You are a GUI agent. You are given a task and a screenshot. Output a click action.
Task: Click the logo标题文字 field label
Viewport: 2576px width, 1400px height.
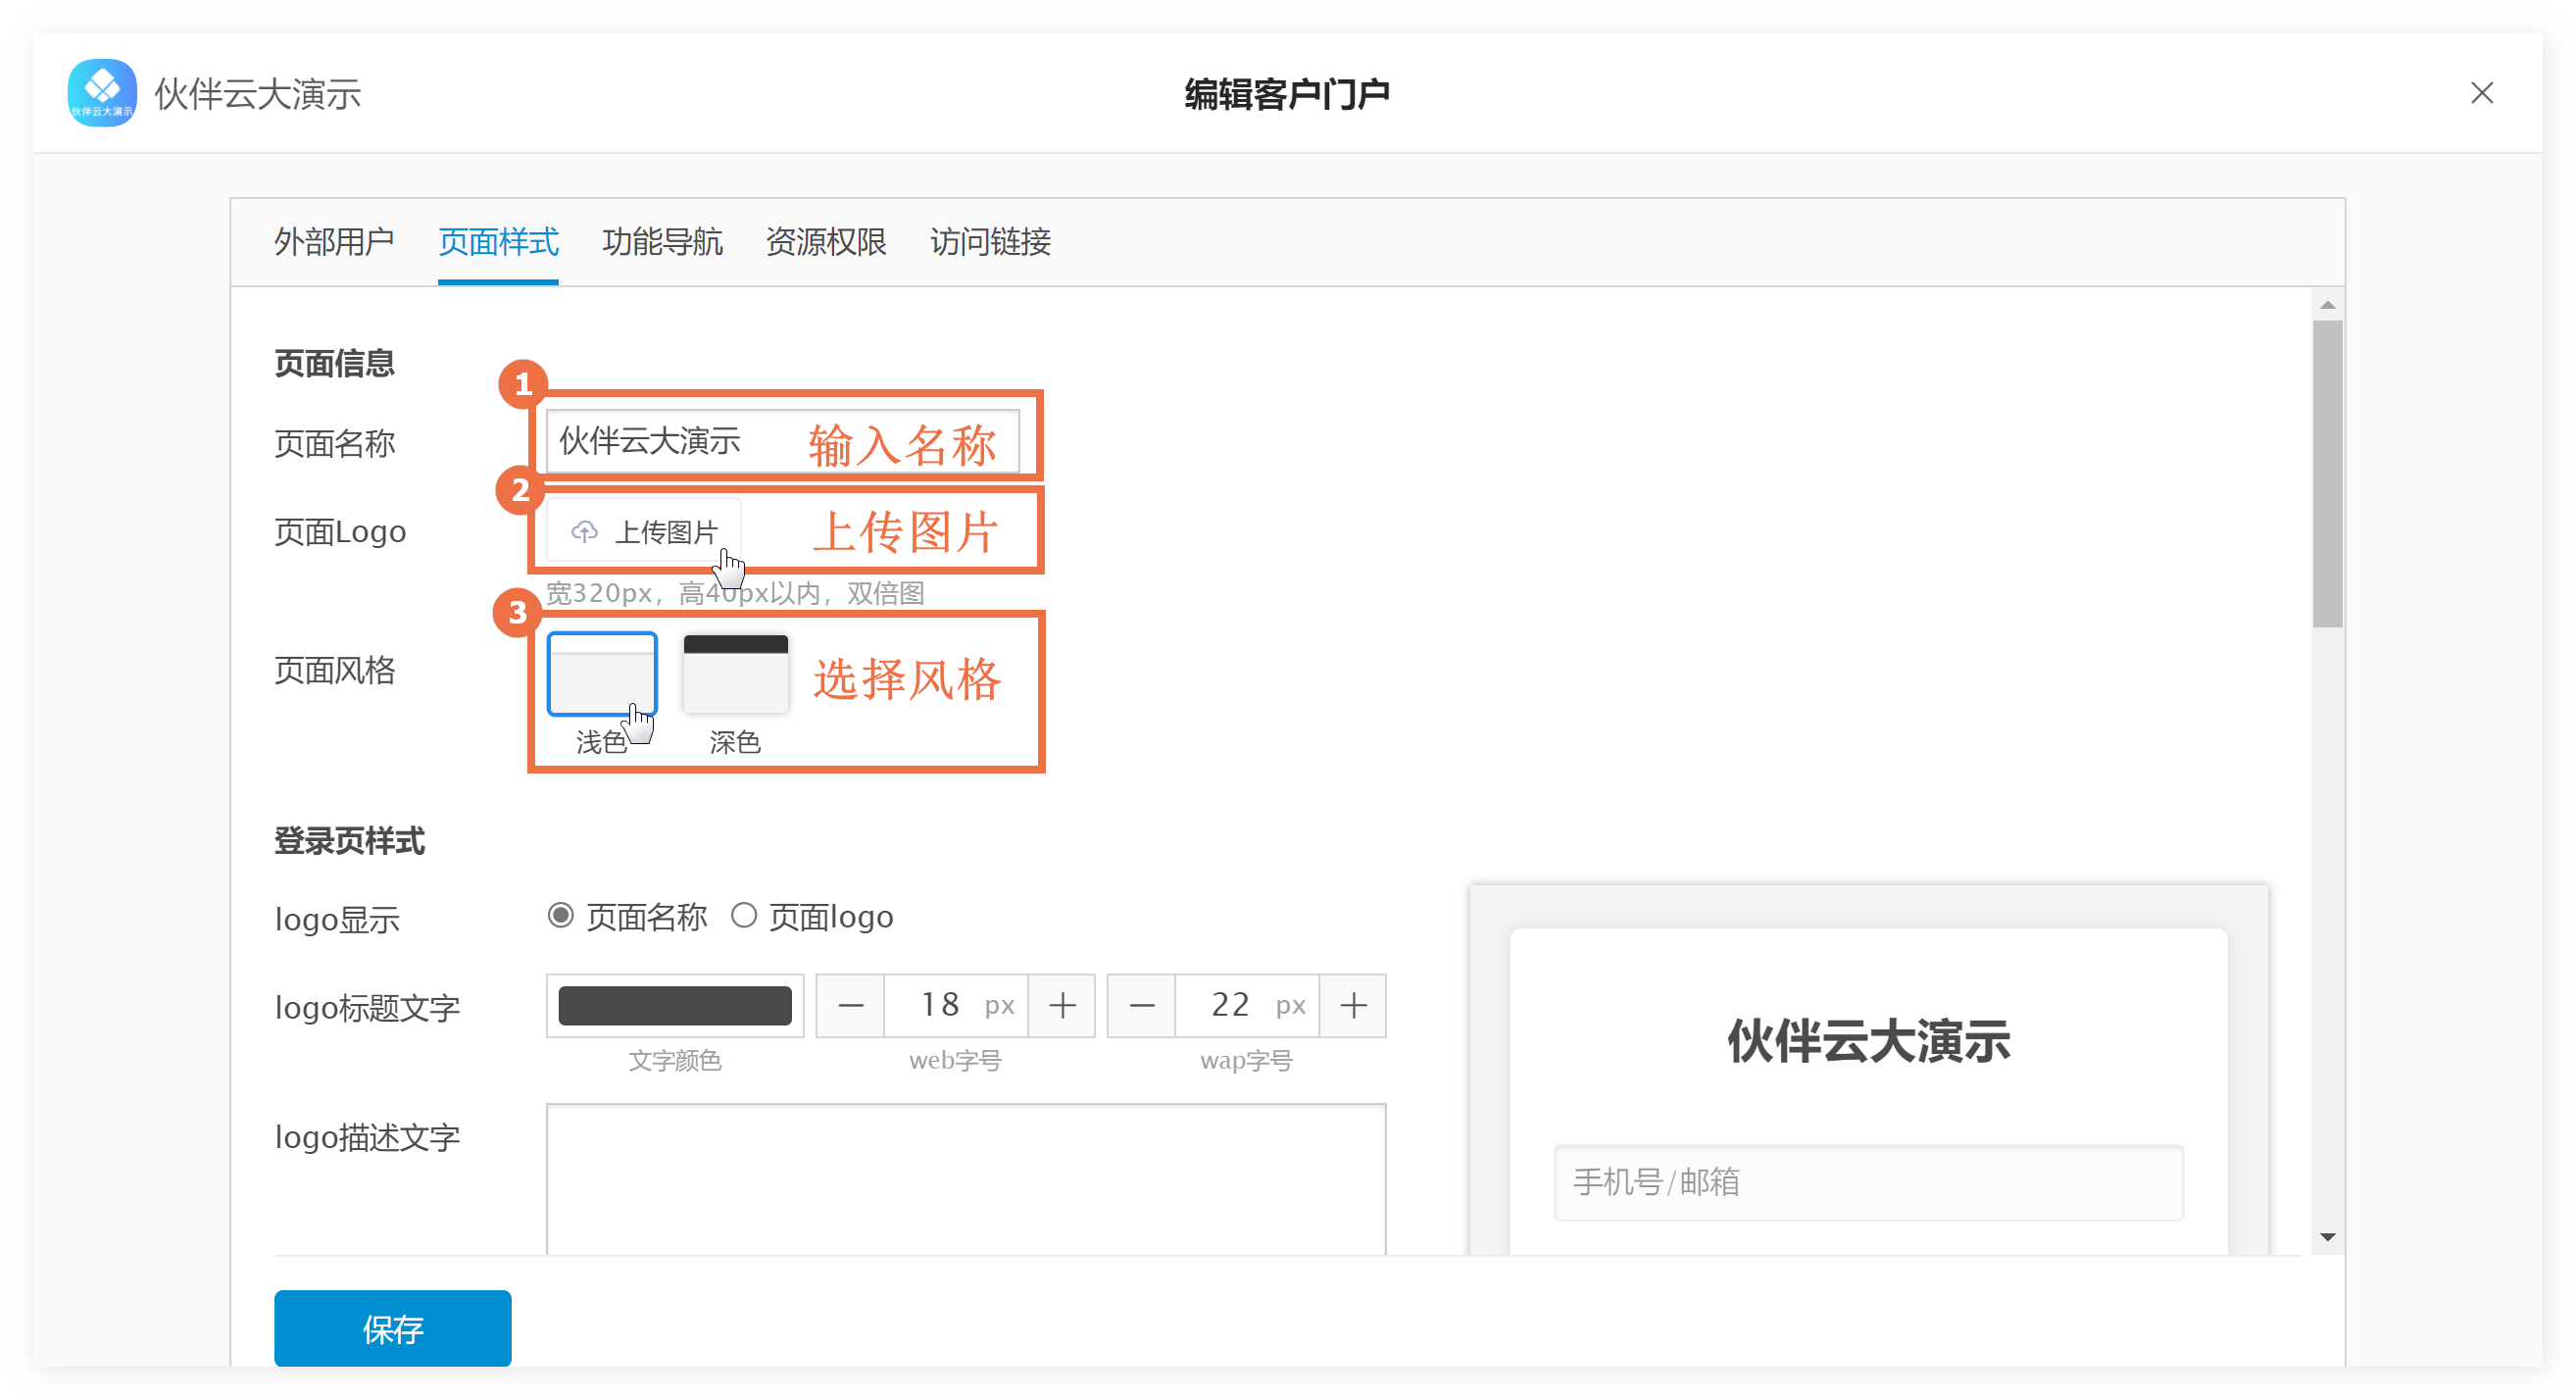pyautogui.click(x=367, y=1007)
